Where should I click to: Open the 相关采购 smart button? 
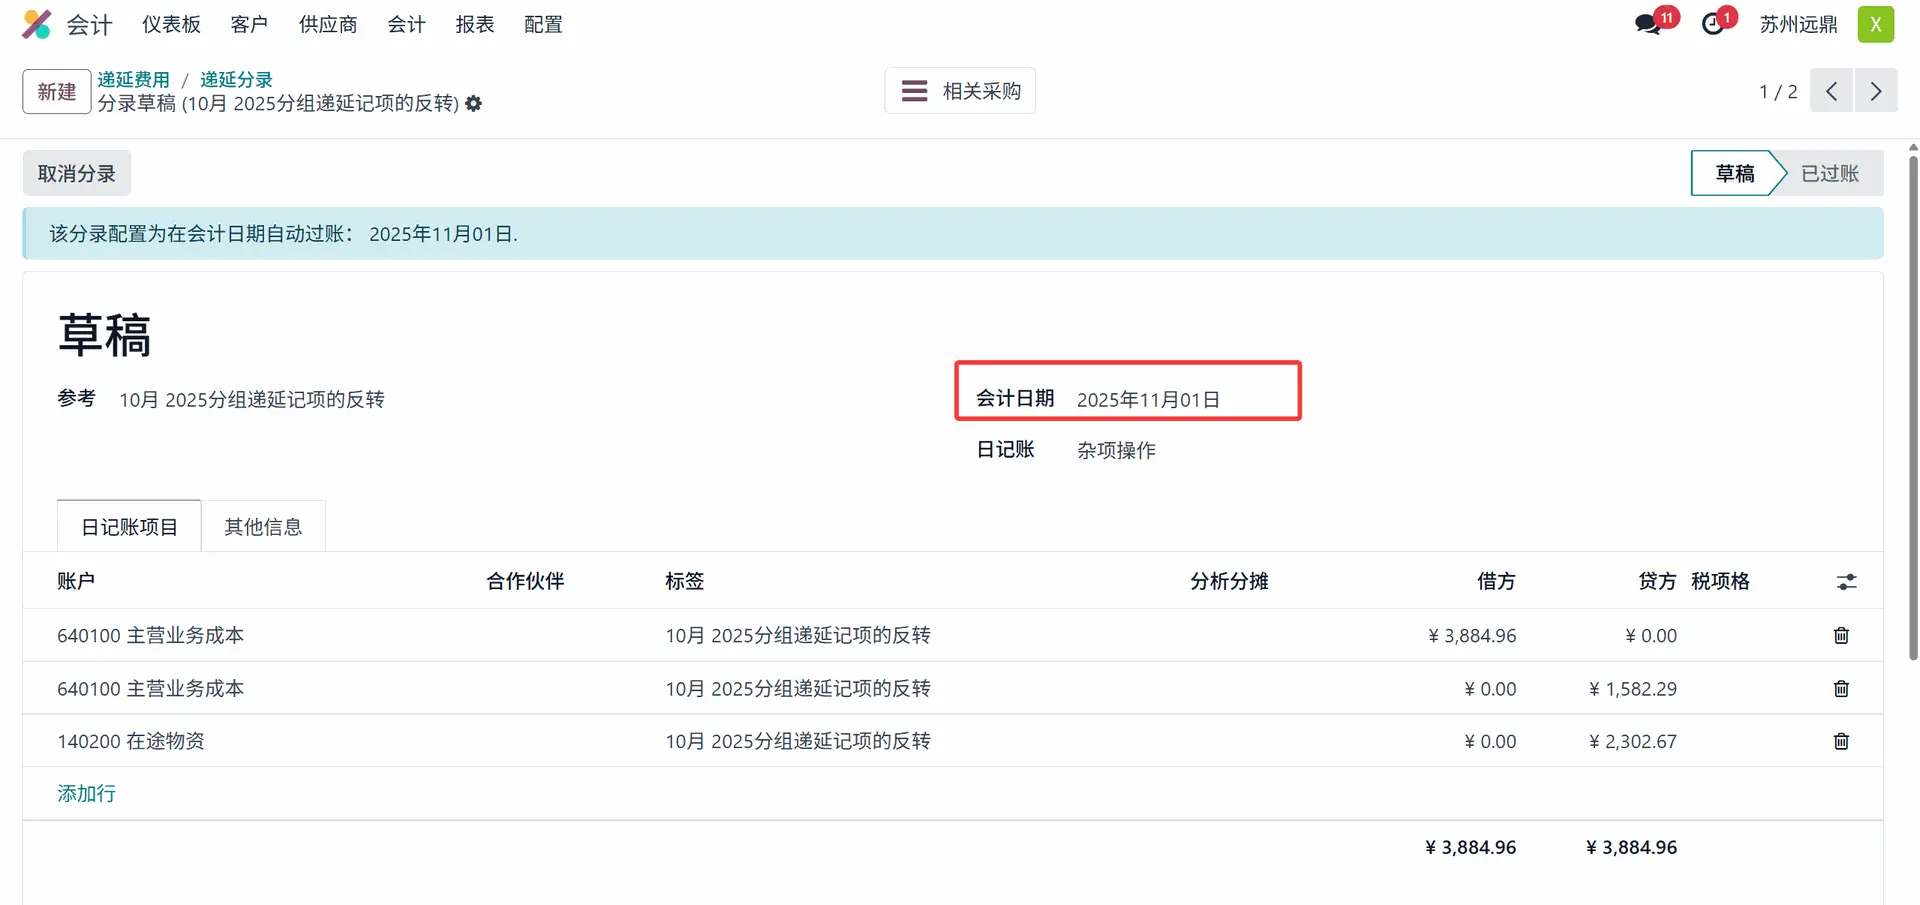click(960, 91)
